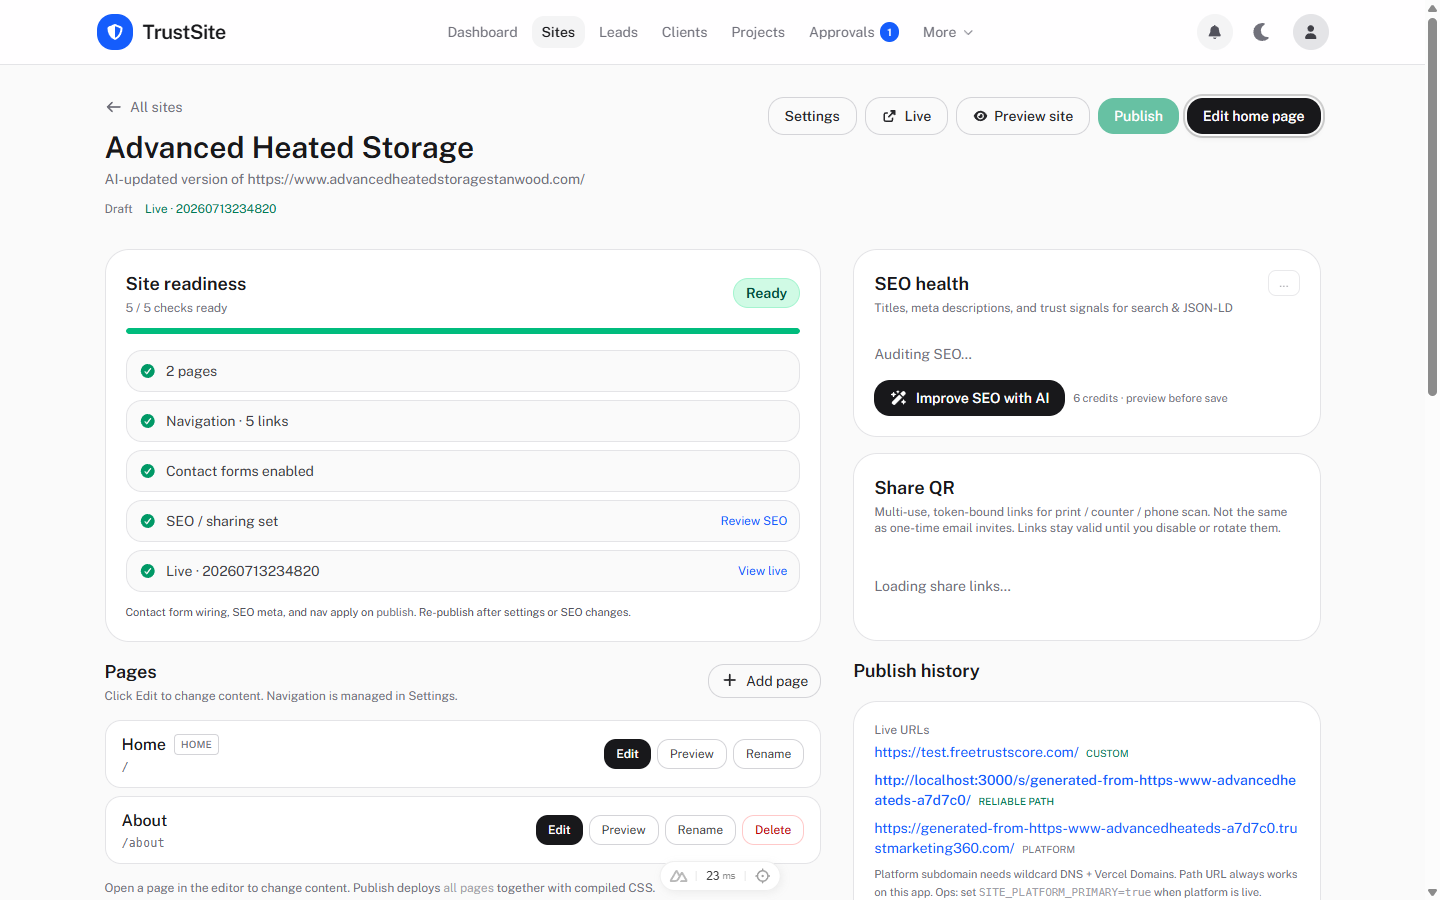Image resolution: width=1440 pixels, height=900 pixels.
Task: Follow the View live link
Action: (763, 571)
